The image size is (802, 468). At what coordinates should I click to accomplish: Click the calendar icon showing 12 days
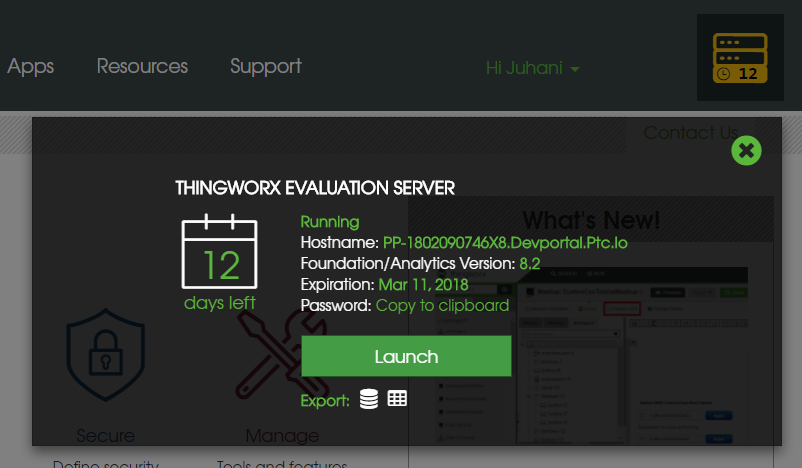click(x=219, y=252)
